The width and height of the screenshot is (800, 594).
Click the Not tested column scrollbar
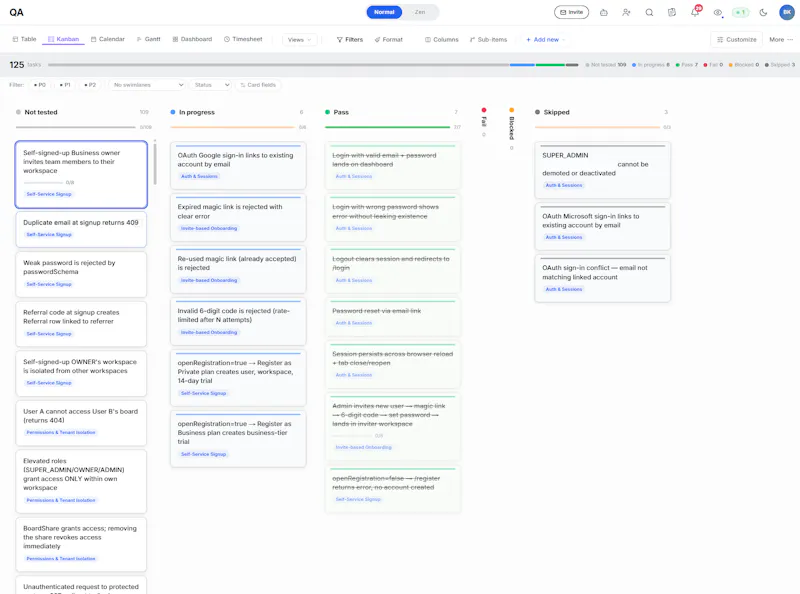(x=155, y=163)
